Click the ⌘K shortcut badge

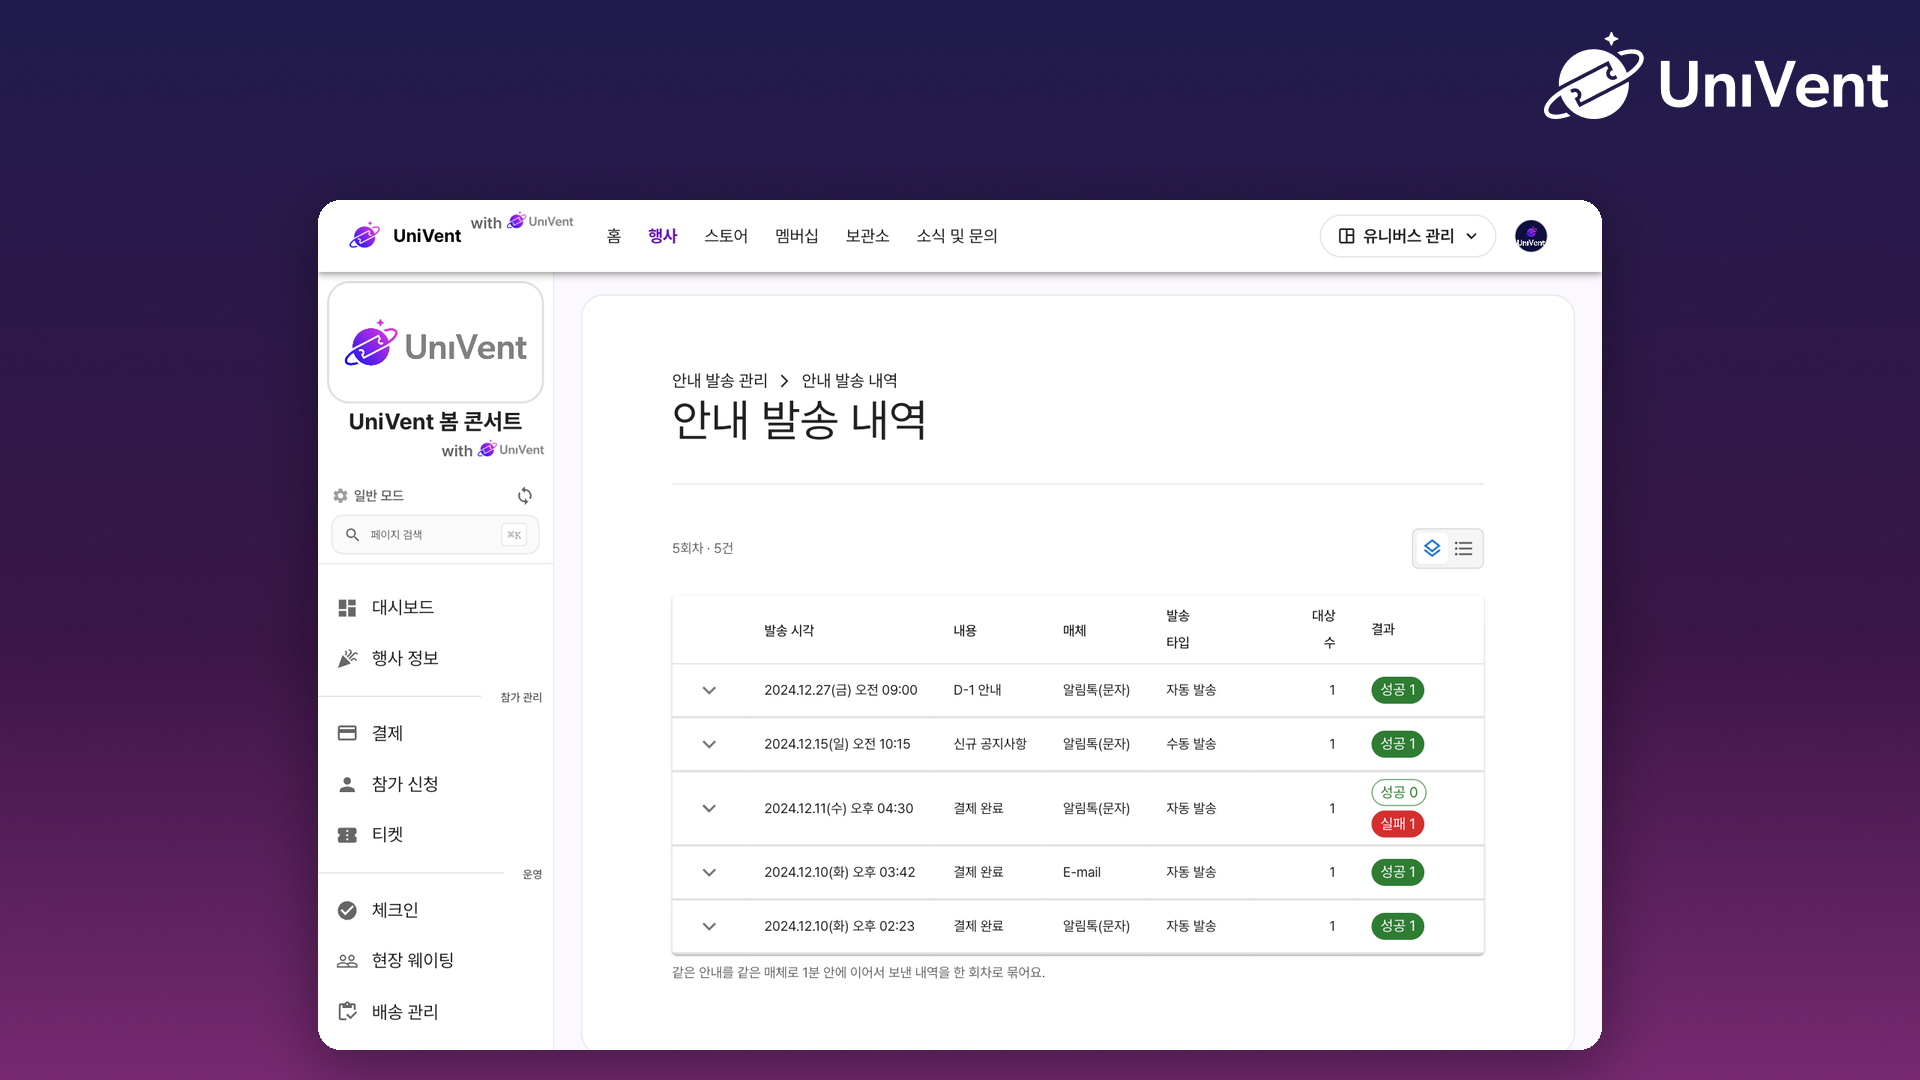(x=514, y=535)
